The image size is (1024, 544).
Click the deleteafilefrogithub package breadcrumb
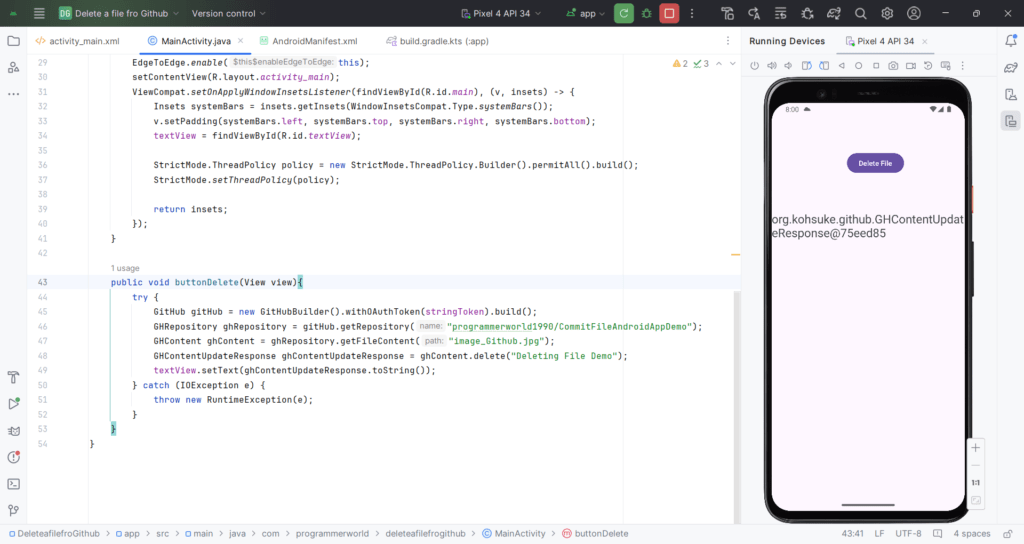pyautogui.click(x=425, y=534)
